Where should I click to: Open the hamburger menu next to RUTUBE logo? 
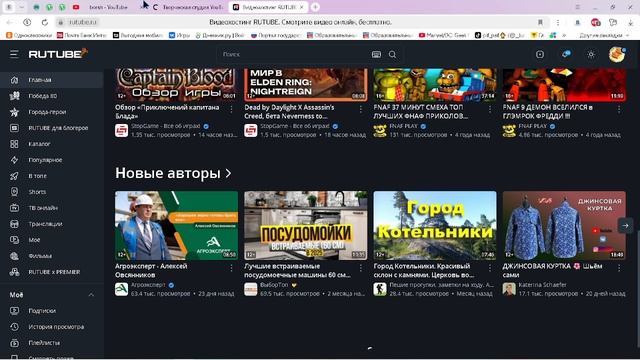click(x=14, y=54)
